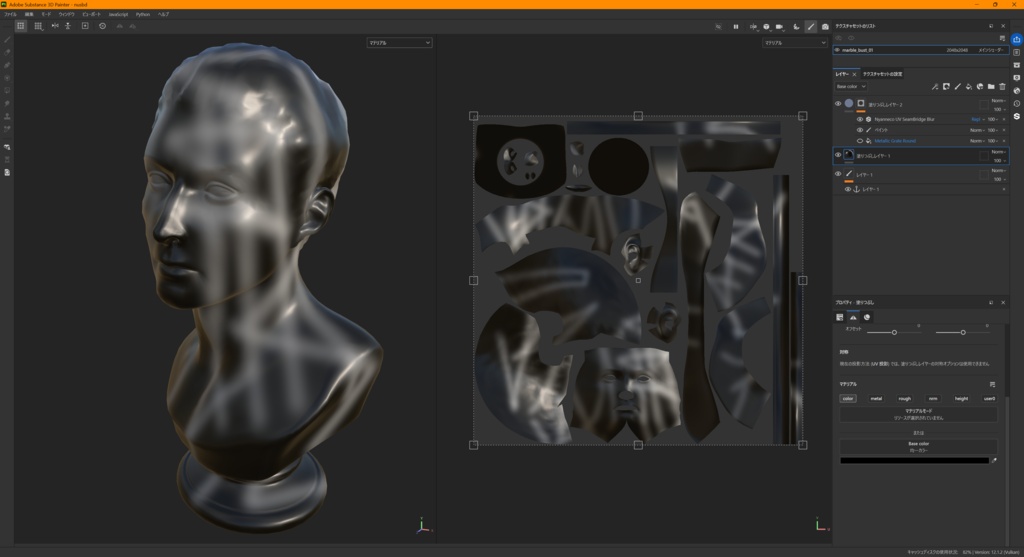Delete layer using the trash icon
This screenshot has height=557, width=1024.
tap(1002, 86)
